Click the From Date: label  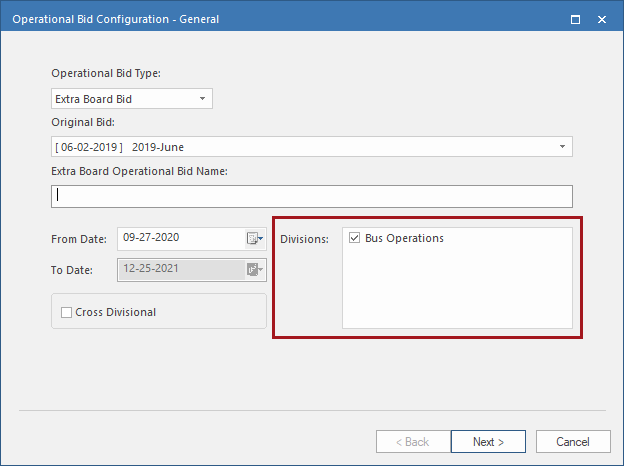coord(79,239)
